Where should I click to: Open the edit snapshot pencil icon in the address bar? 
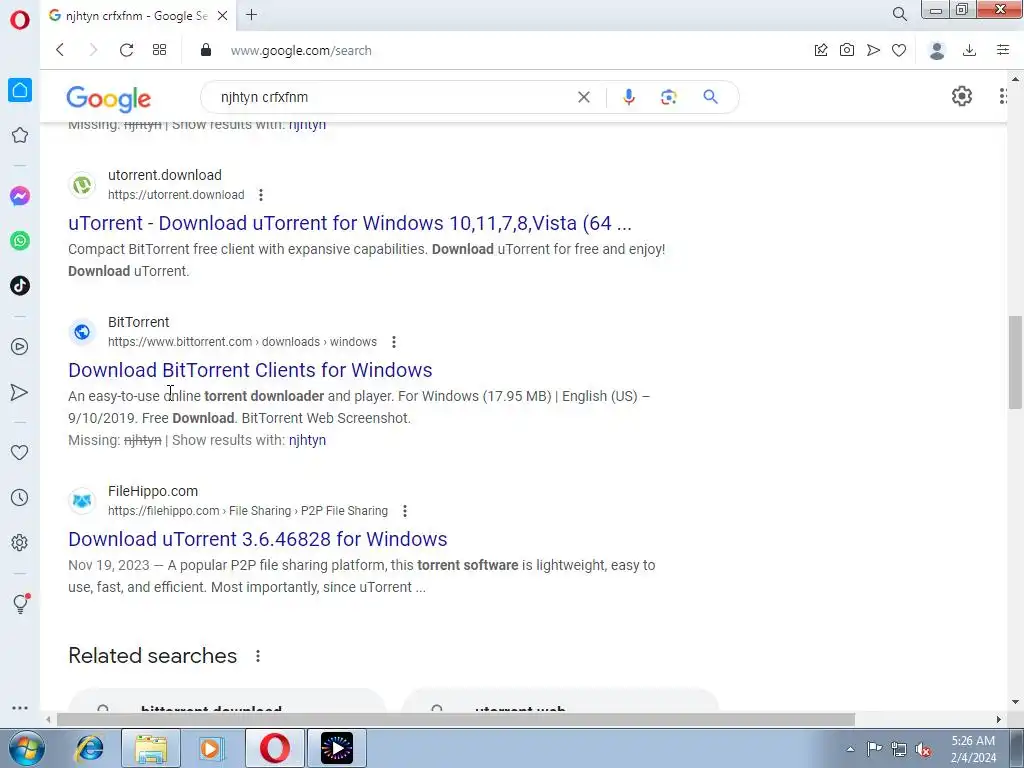tap(821, 50)
